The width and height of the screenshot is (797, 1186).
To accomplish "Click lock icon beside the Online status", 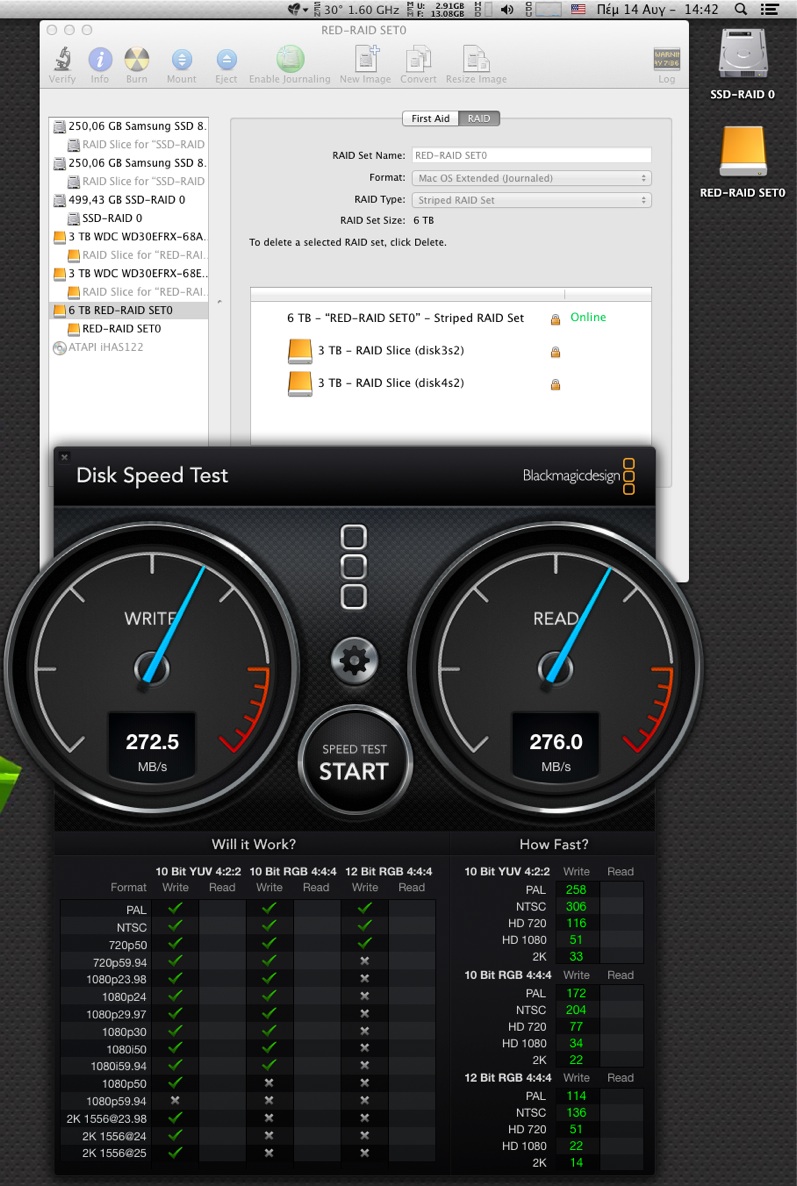I will click(x=555, y=318).
